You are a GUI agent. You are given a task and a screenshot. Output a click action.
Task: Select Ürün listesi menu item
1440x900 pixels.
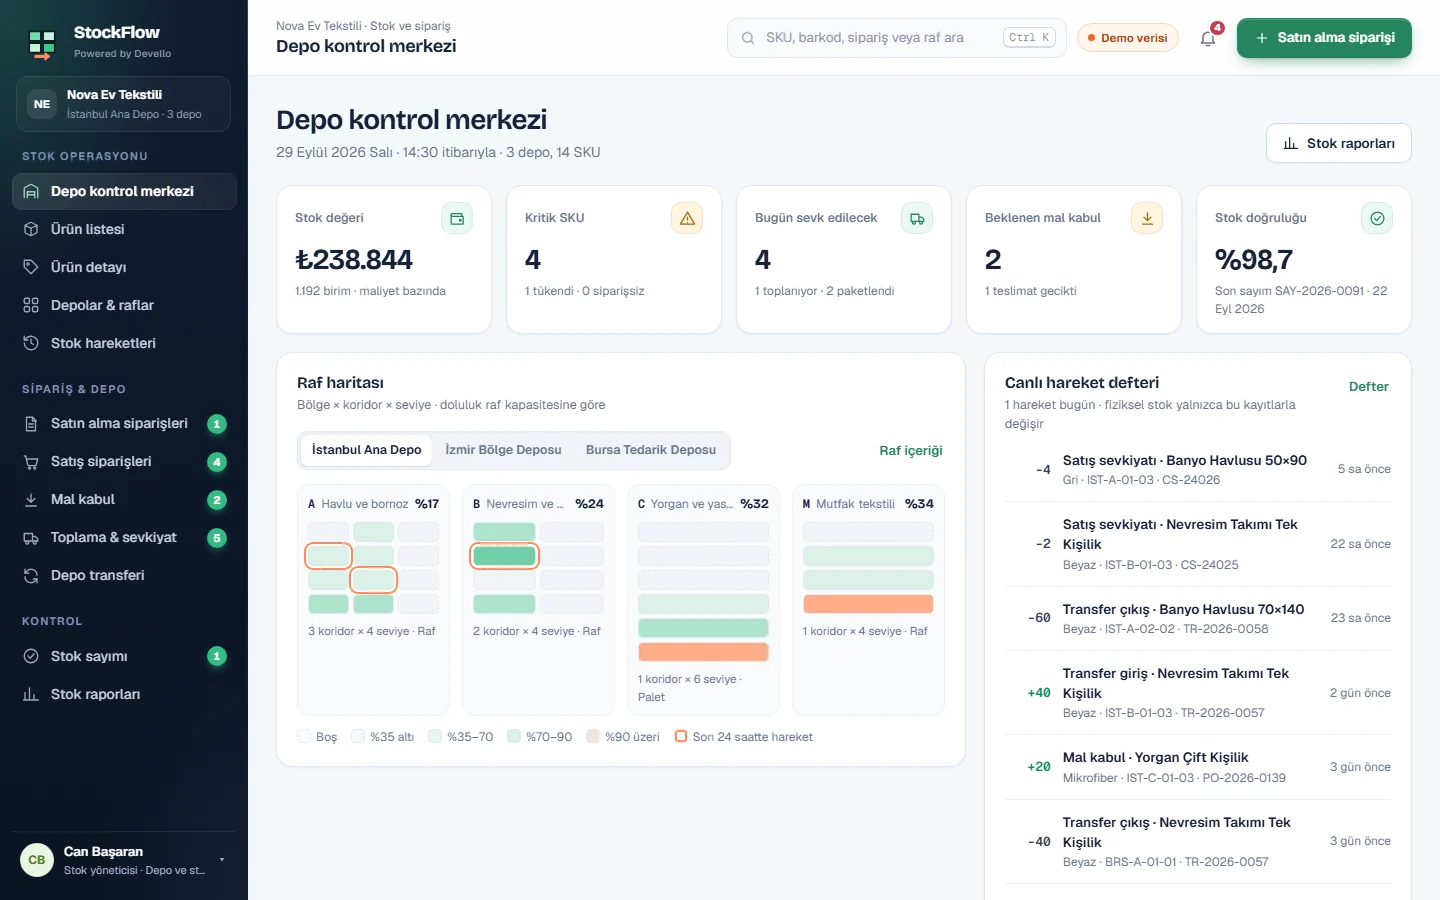click(124, 229)
